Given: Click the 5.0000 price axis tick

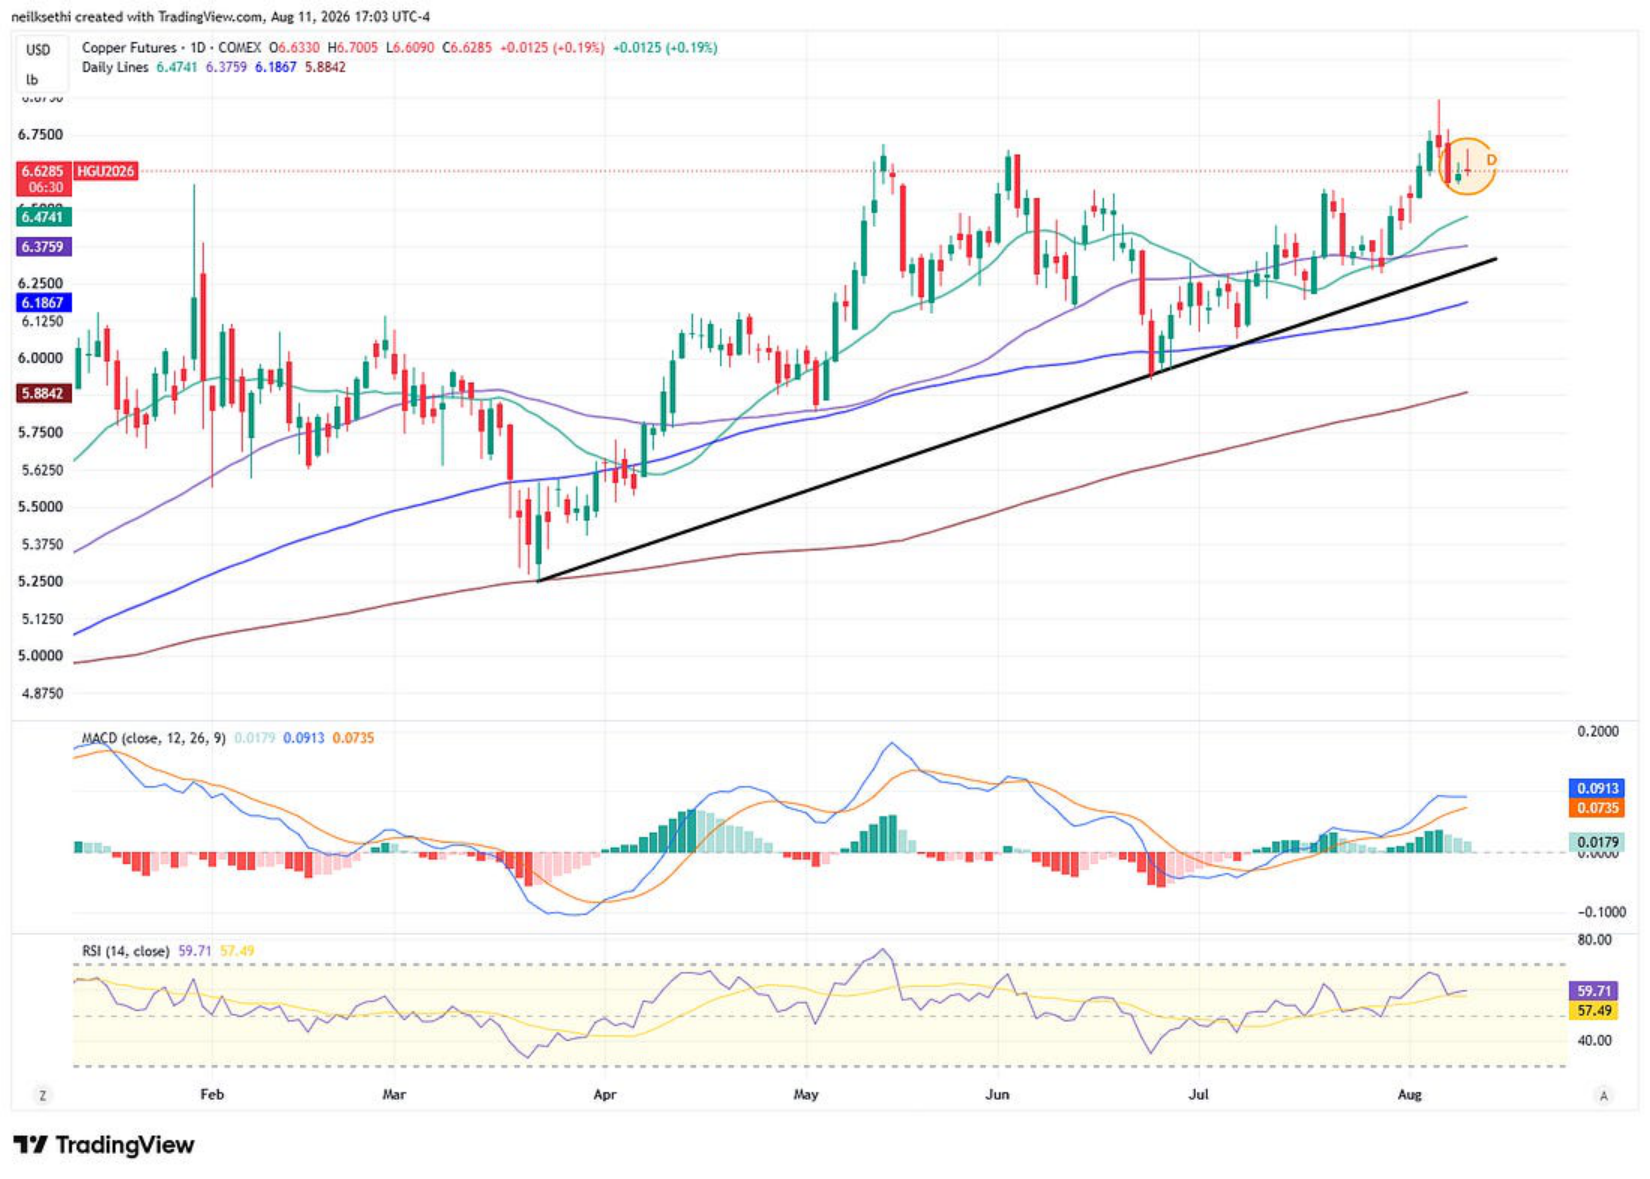Looking at the screenshot, I should tap(41, 656).
